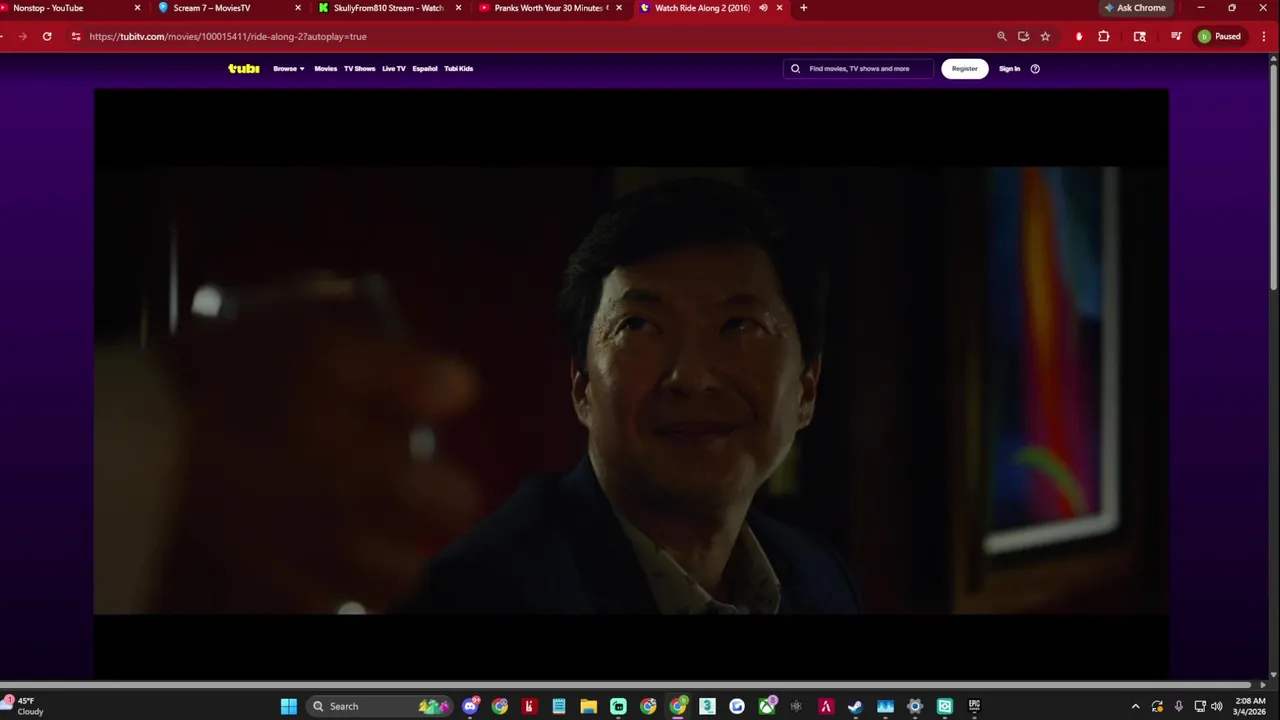Open Steam from the taskbar
Viewport: 1280px width, 720px height.
(x=855, y=706)
